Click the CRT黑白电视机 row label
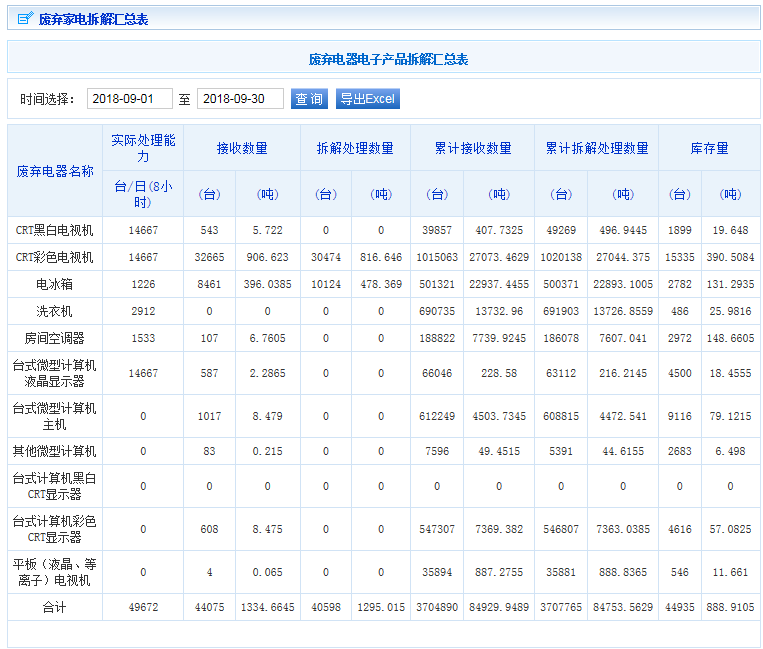Screen dimensions: 763x649 pyautogui.click(x=55, y=230)
